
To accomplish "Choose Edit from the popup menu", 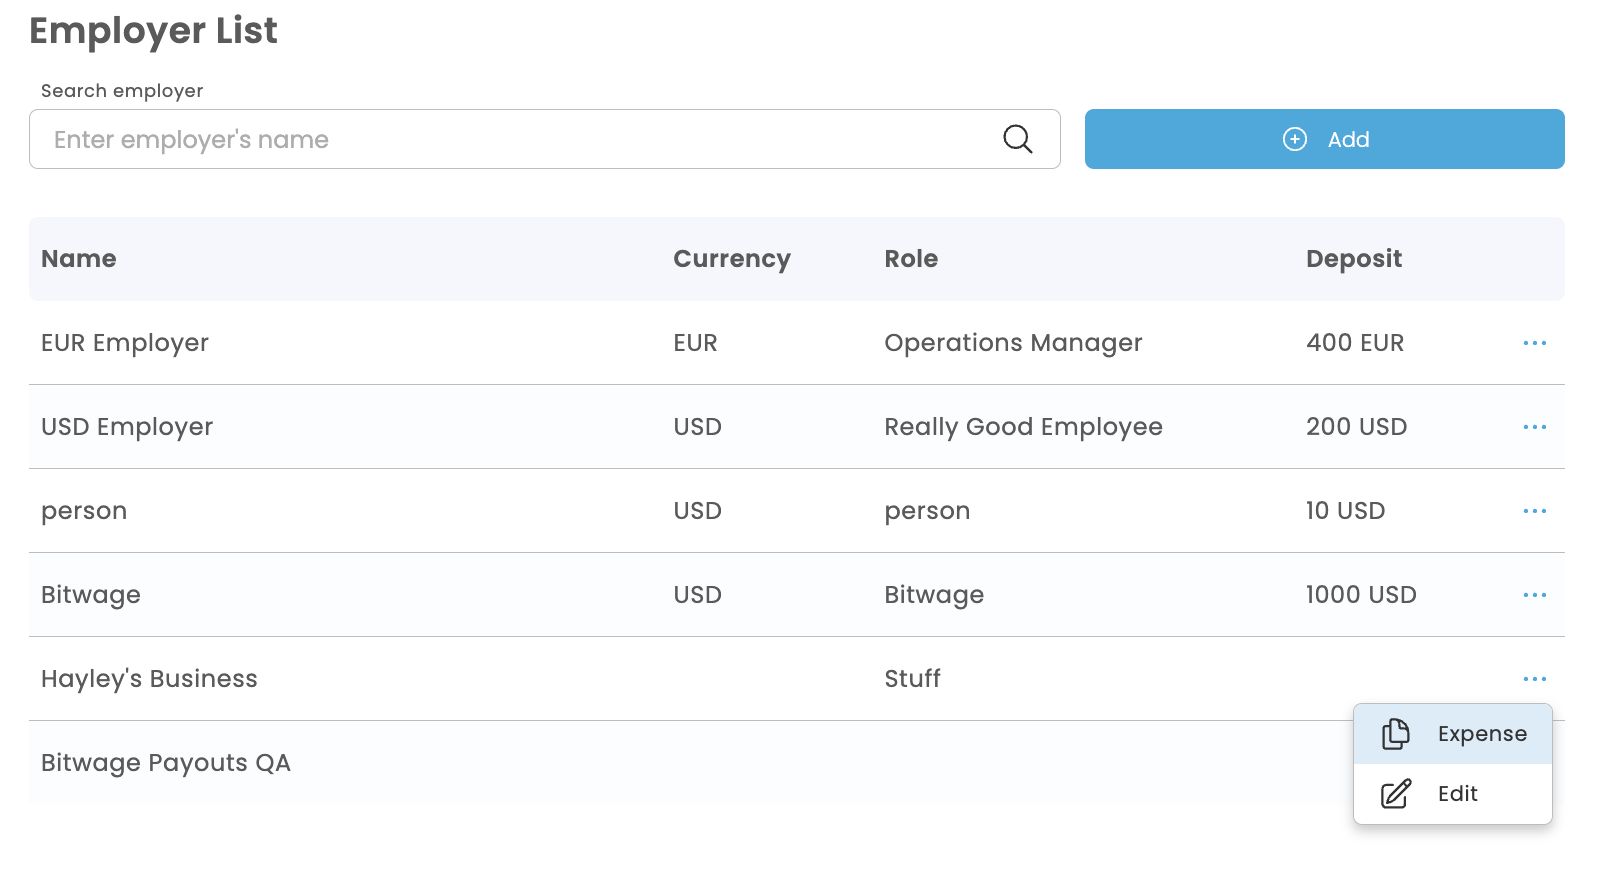I will [x=1457, y=794].
